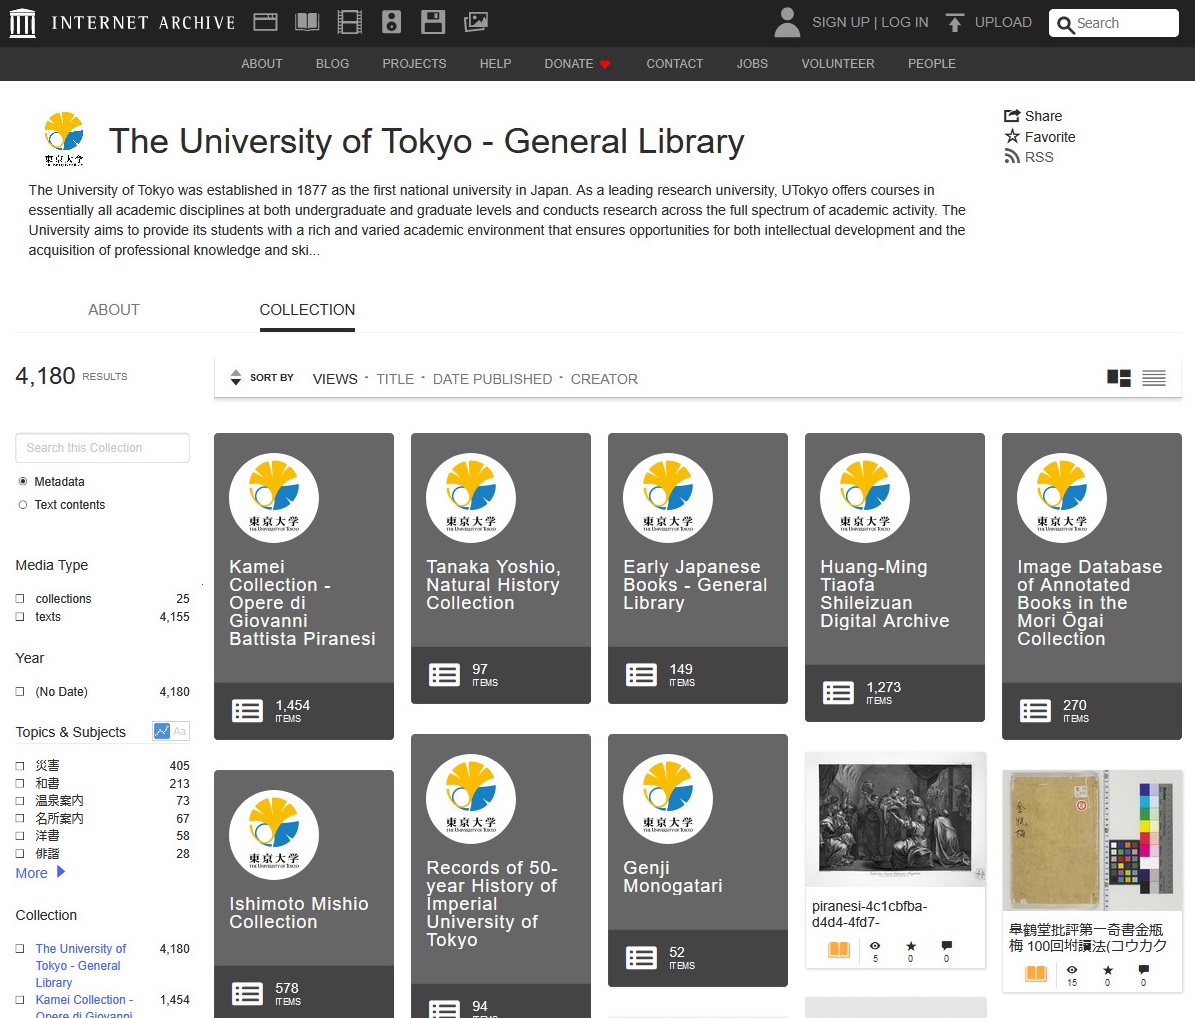Open the Images icon in top bar
This screenshot has height=1018, width=1195.
tap(476, 22)
